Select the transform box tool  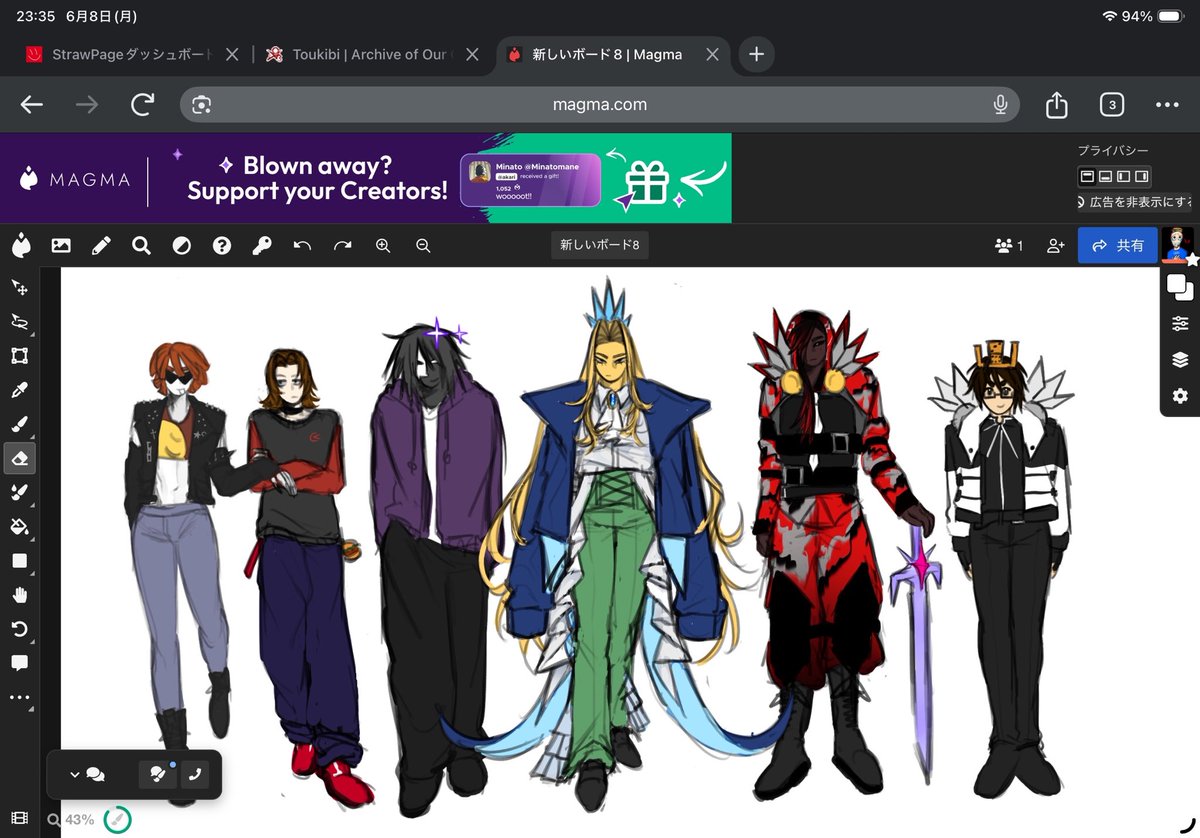pos(19,355)
